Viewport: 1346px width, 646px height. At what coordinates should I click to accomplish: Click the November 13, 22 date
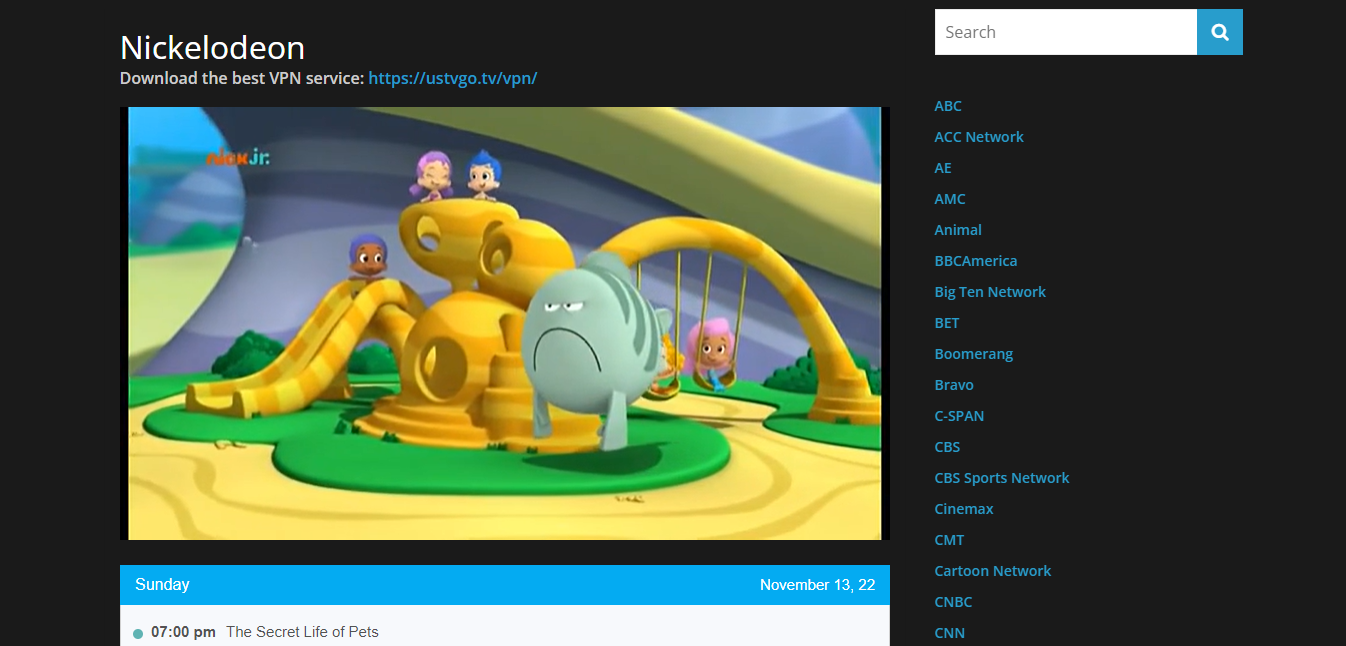tap(817, 585)
